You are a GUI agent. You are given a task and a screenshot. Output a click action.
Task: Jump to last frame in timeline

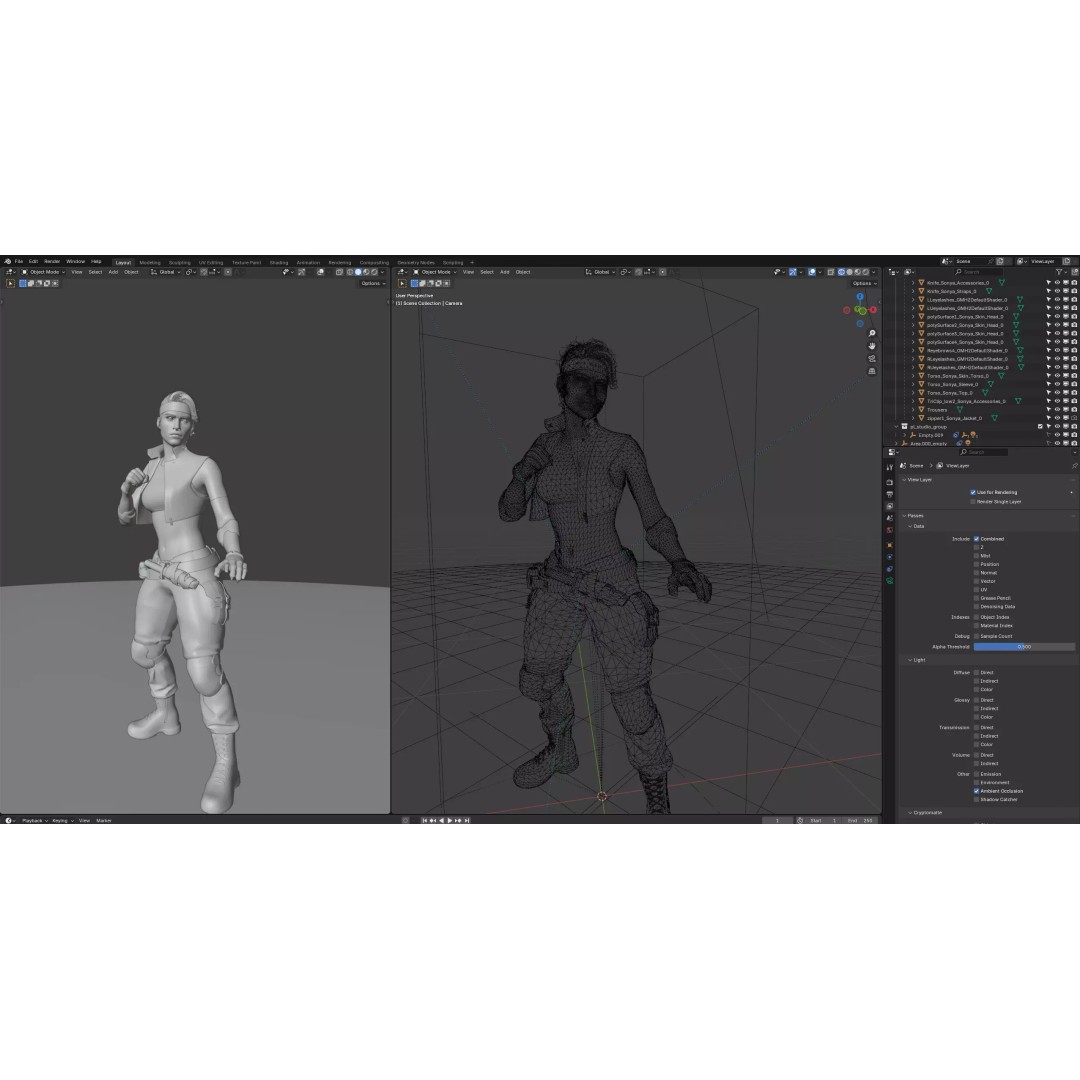467,820
